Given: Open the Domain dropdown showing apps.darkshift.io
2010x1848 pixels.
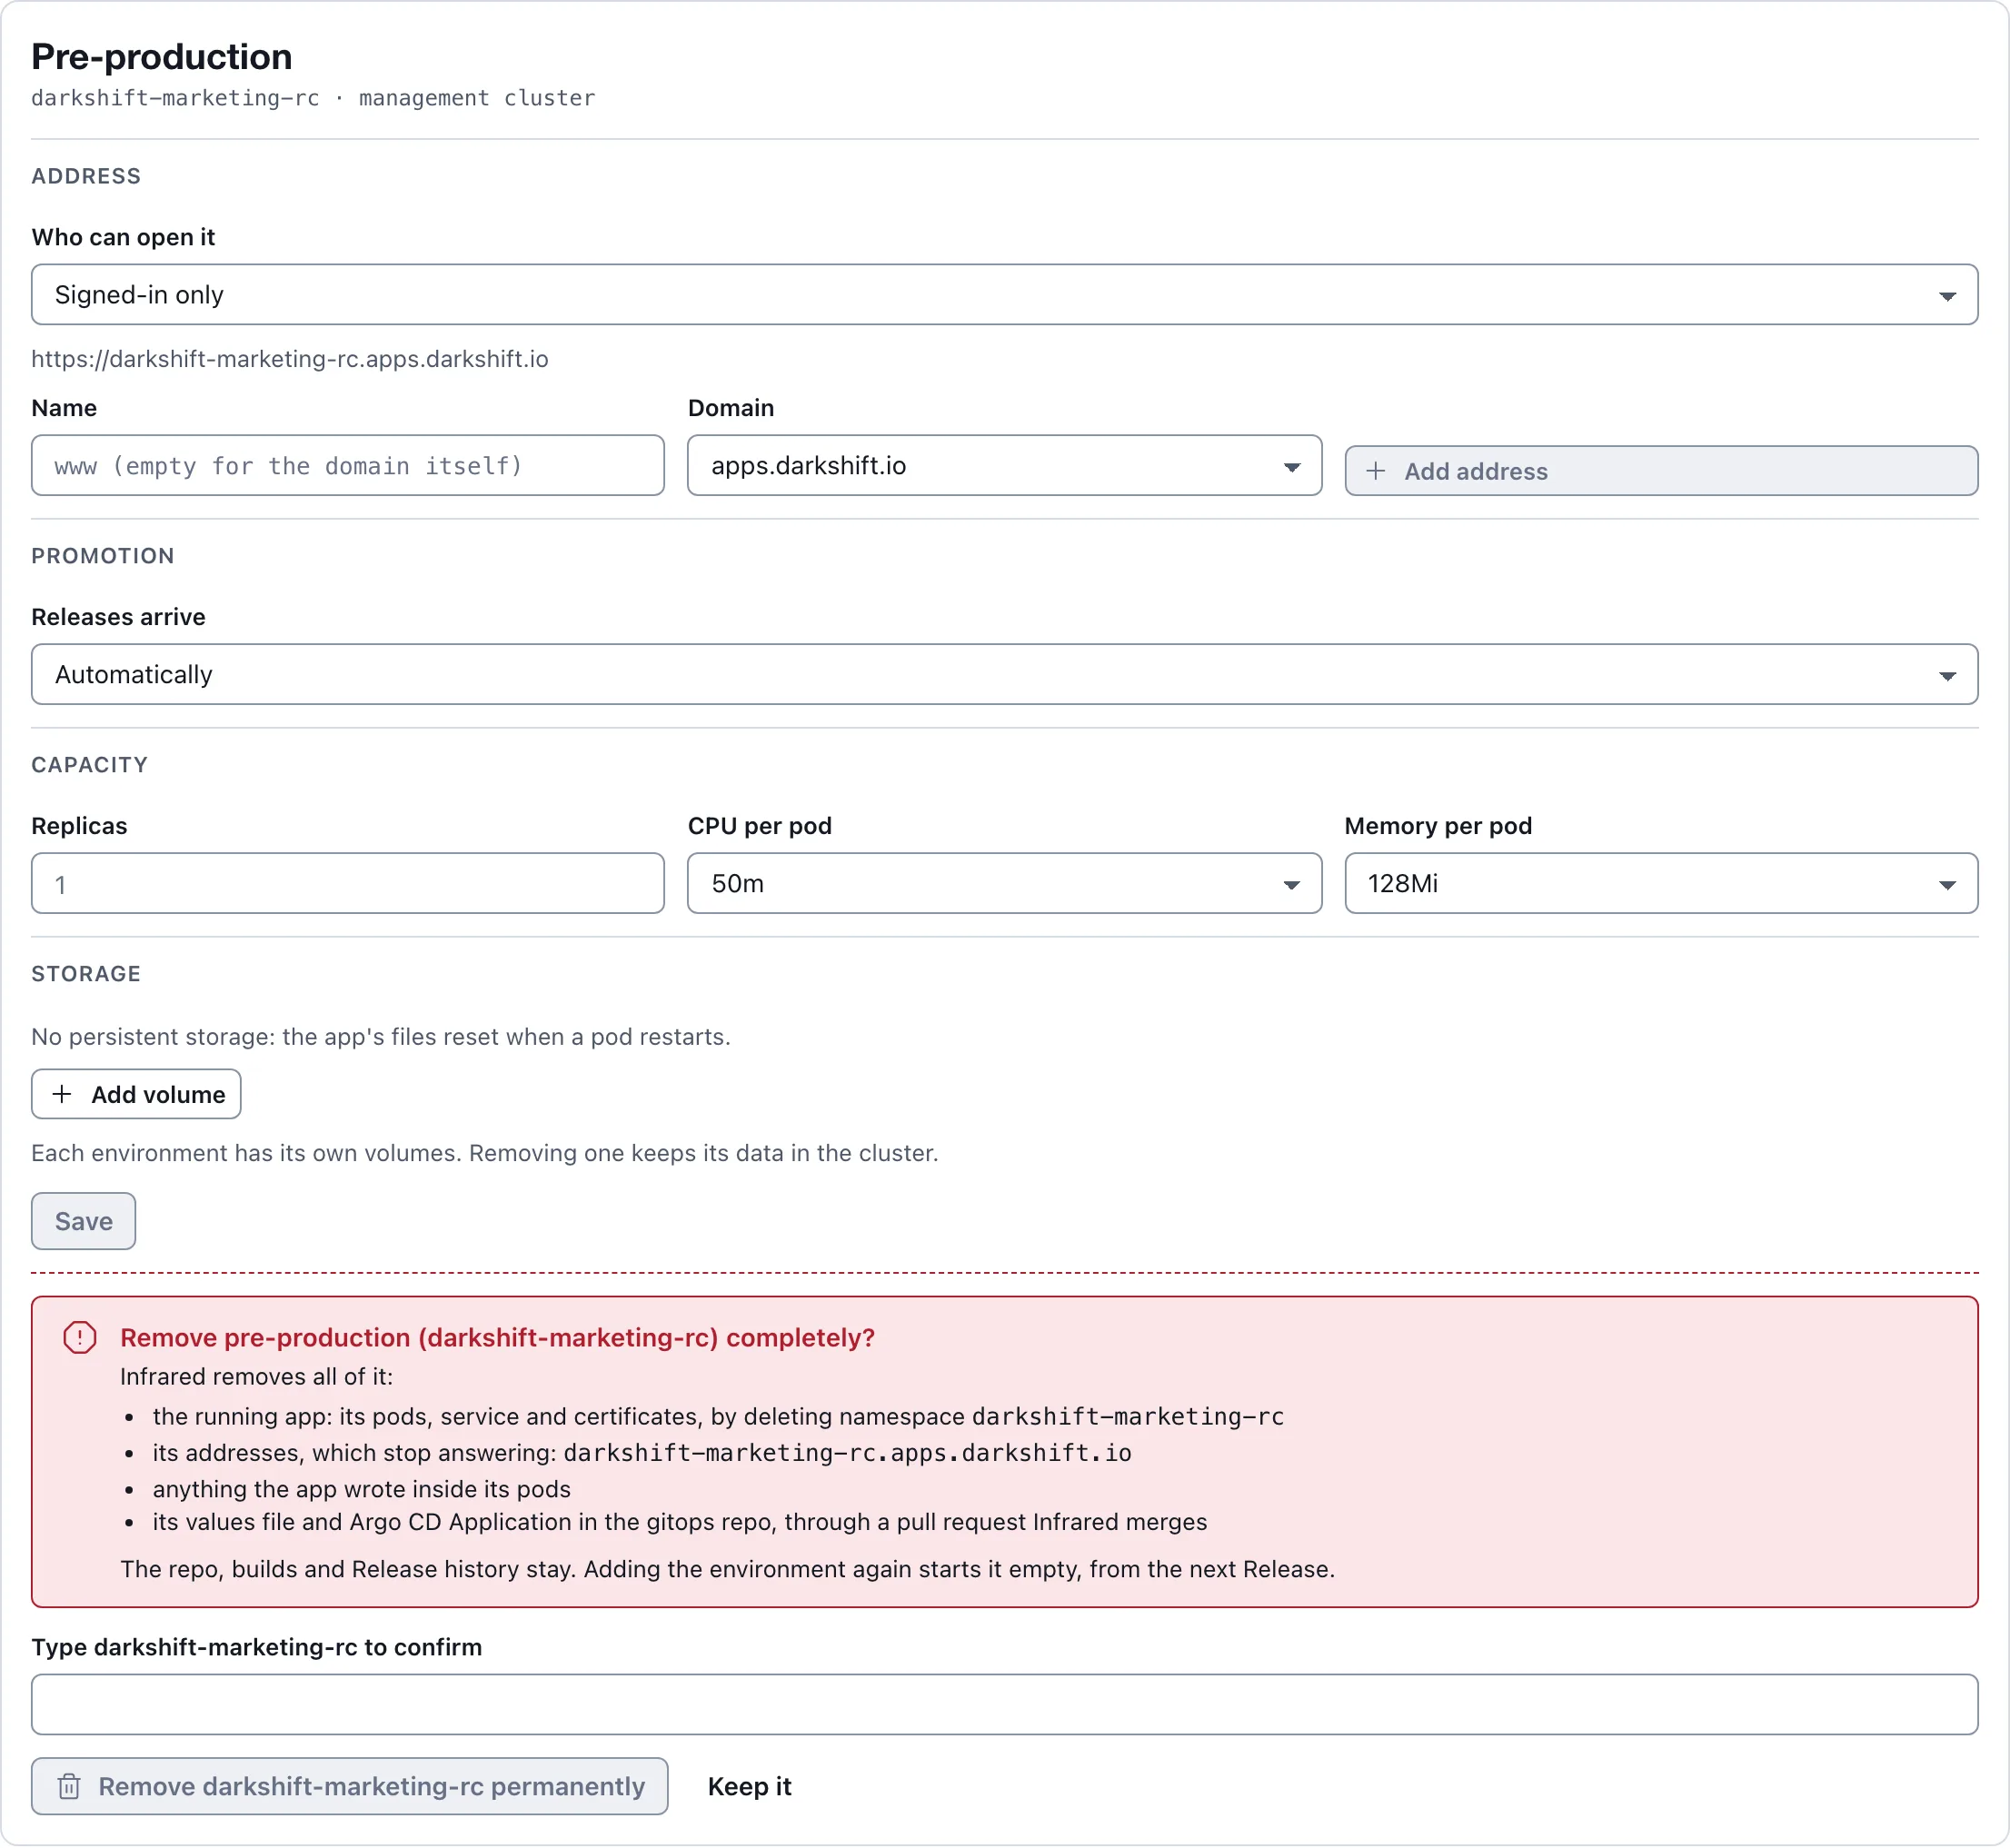Looking at the screenshot, I should 1004,465.
